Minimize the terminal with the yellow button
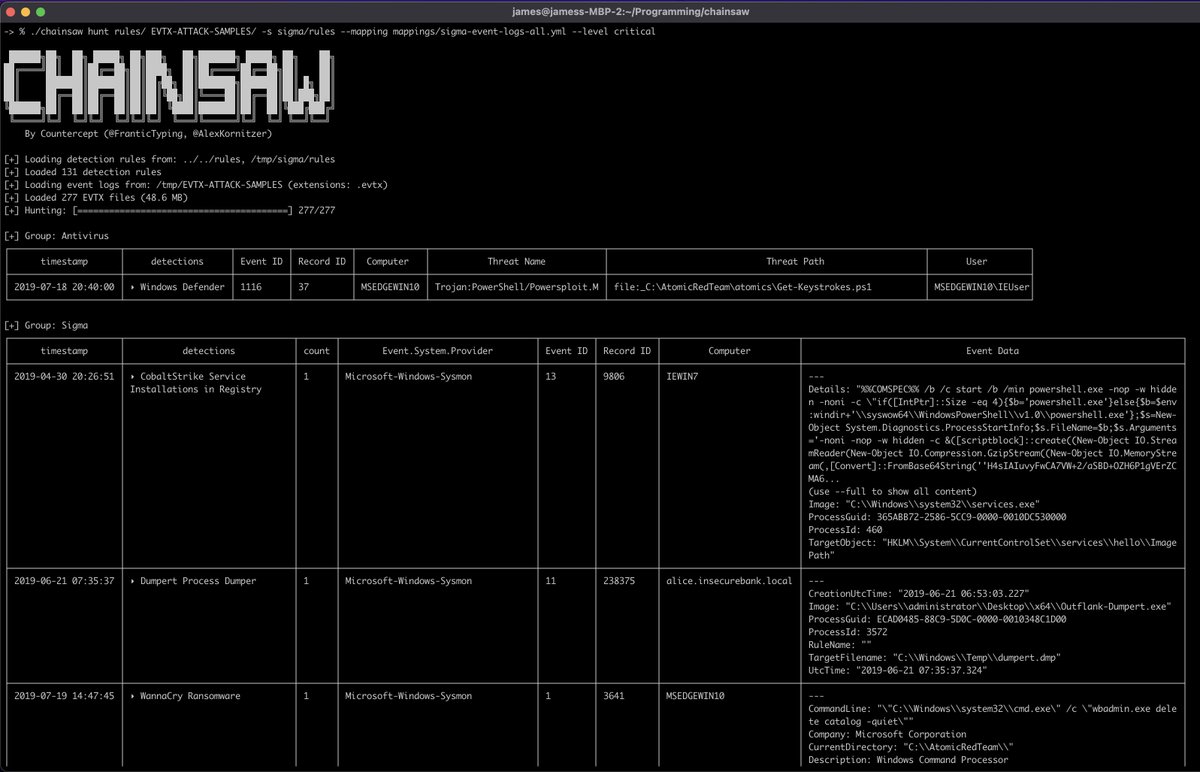 point(26,10)
